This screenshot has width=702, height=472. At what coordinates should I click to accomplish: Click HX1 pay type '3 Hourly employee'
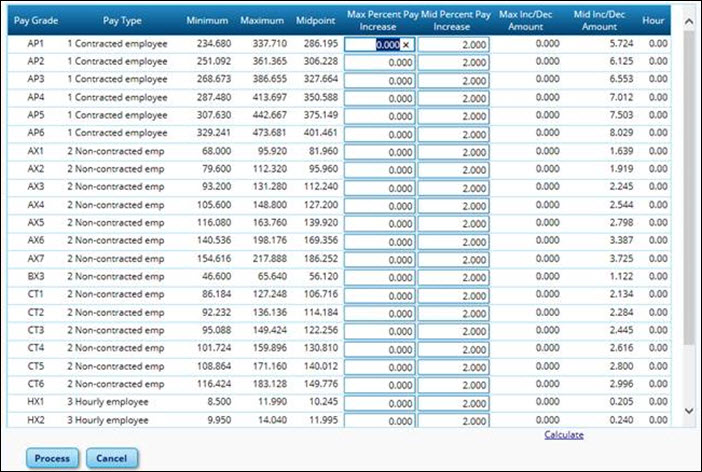point(108,402)
